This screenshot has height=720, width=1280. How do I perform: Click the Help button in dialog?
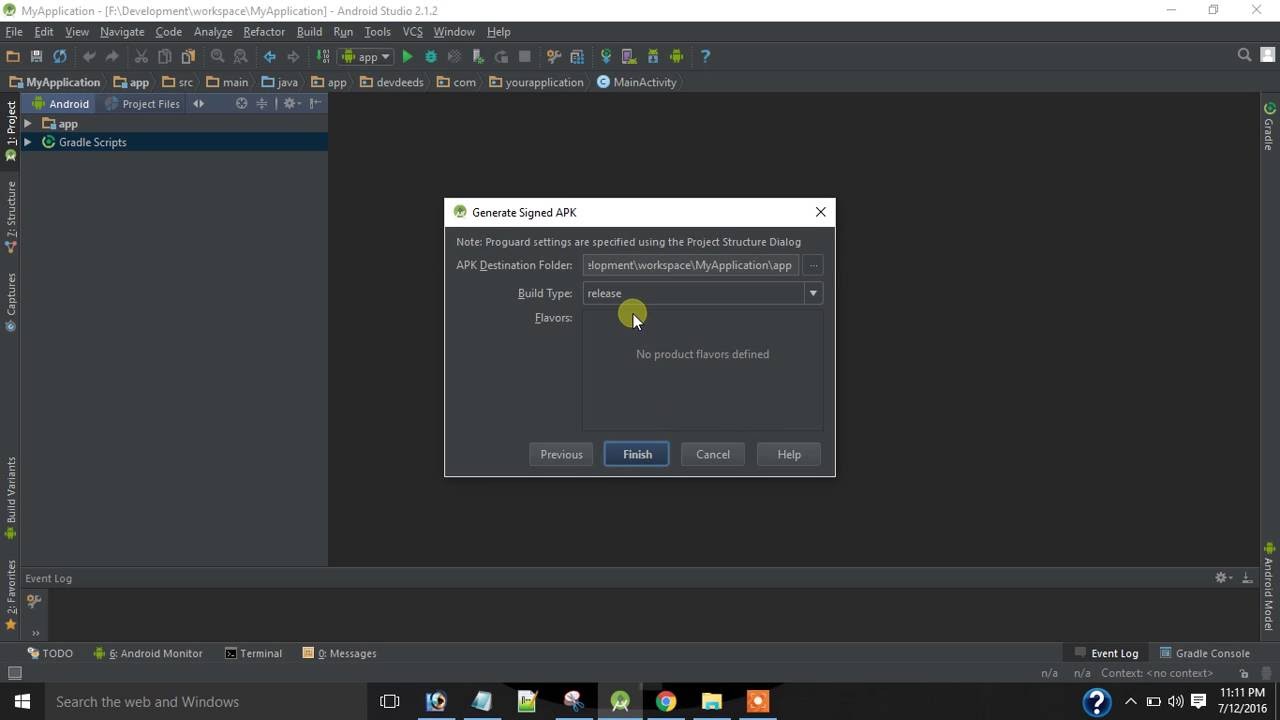pyautogui.click(x=789, y=454)
